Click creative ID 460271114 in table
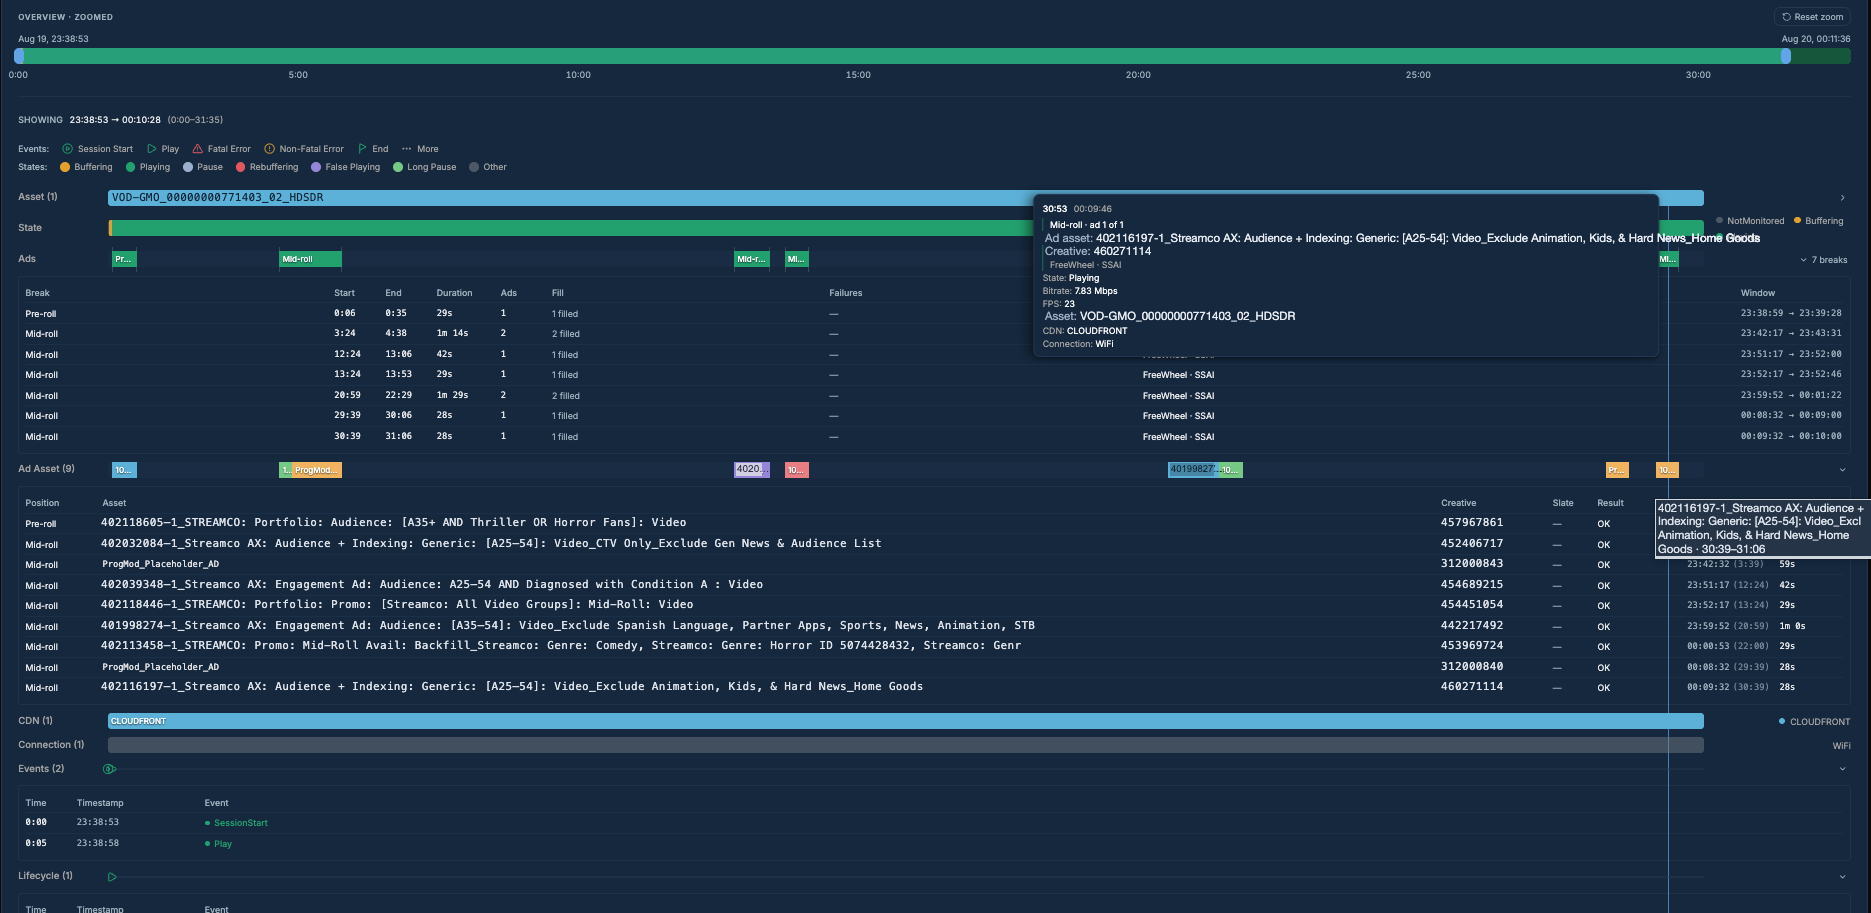Viewport: 1871px width, 913px height. [x=1471, y=687]
